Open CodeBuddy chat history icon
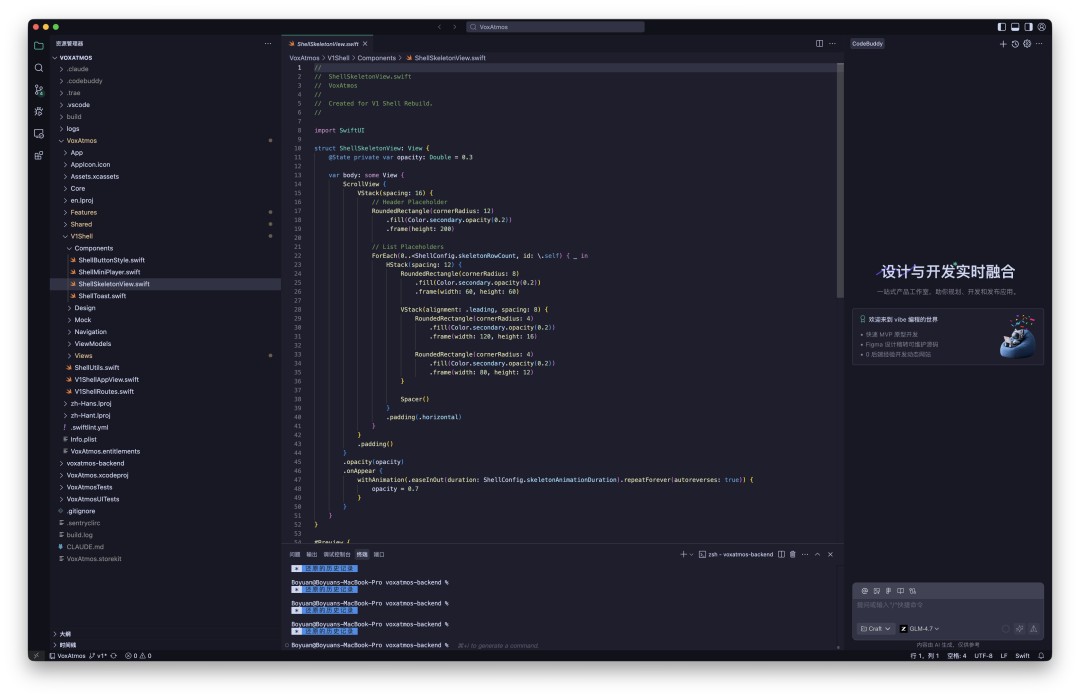The height and width of the screenshot is (698, 1080). click(1015, 44)
